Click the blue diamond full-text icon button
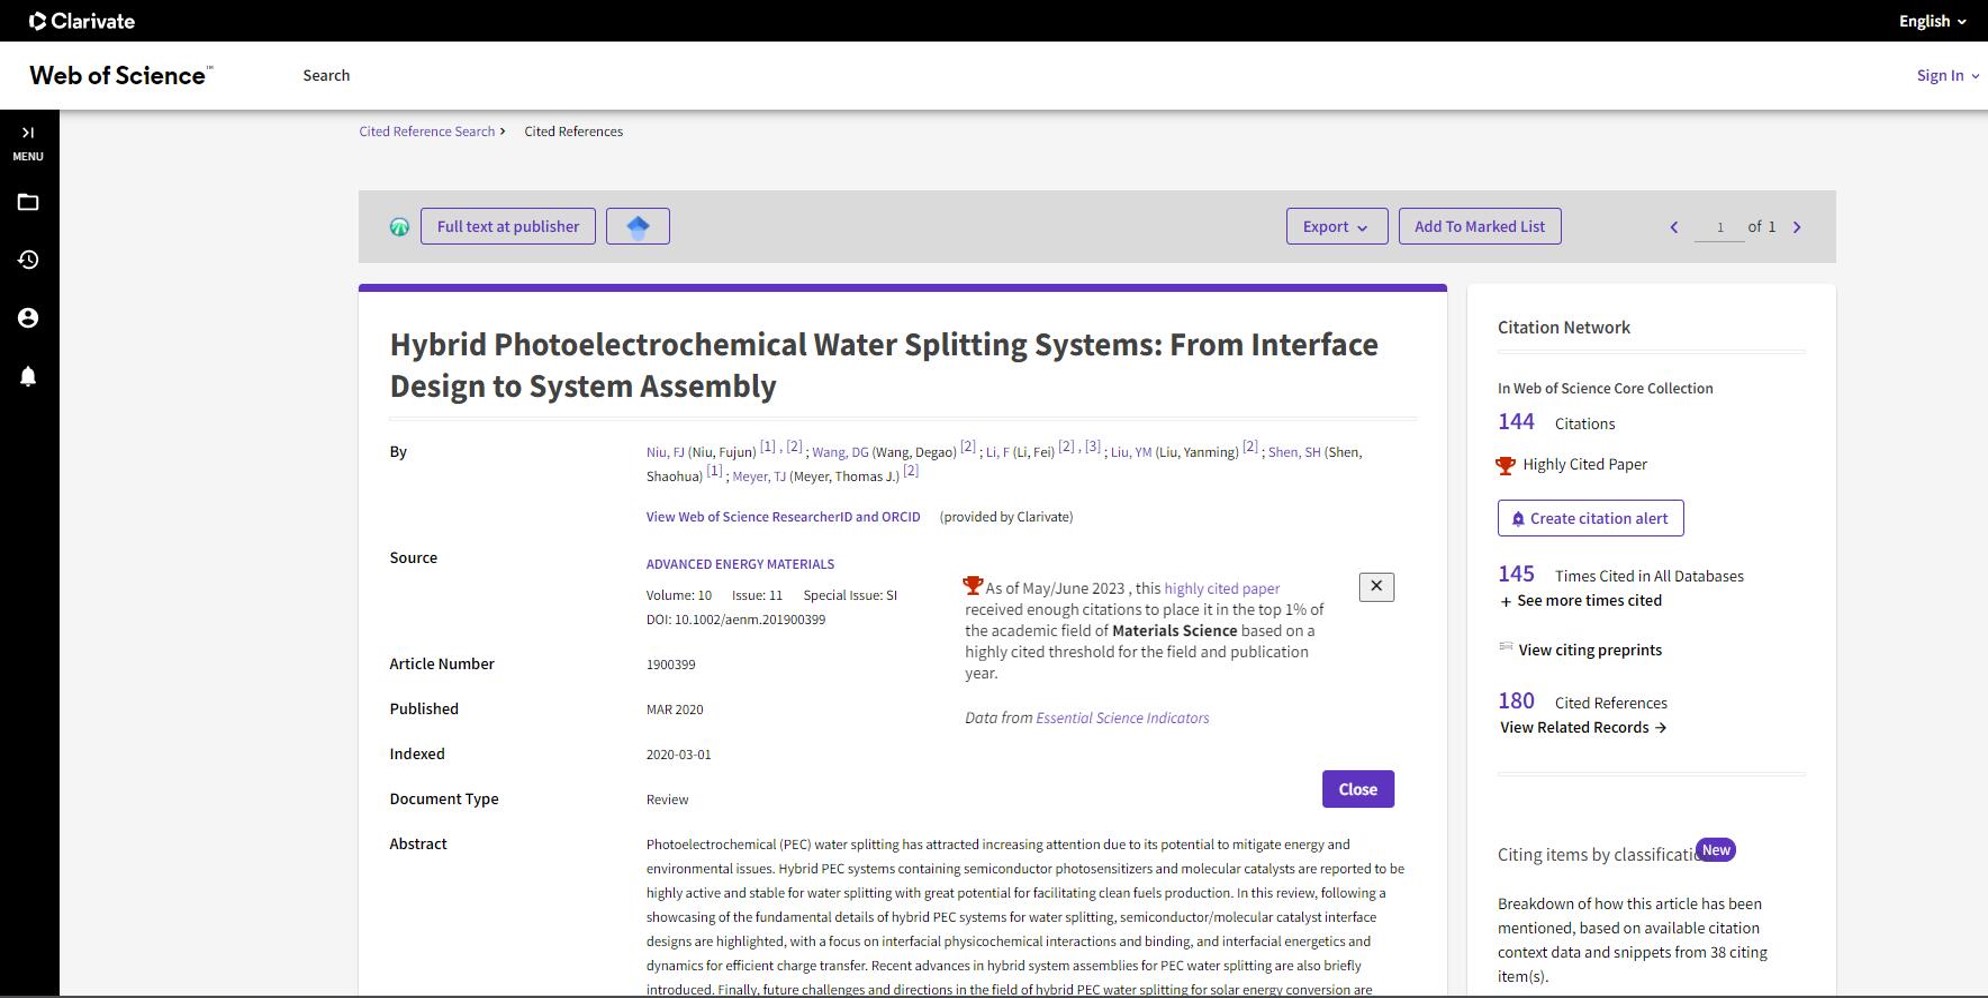Viewport: 1988px width, 998px height. [638, 226]
